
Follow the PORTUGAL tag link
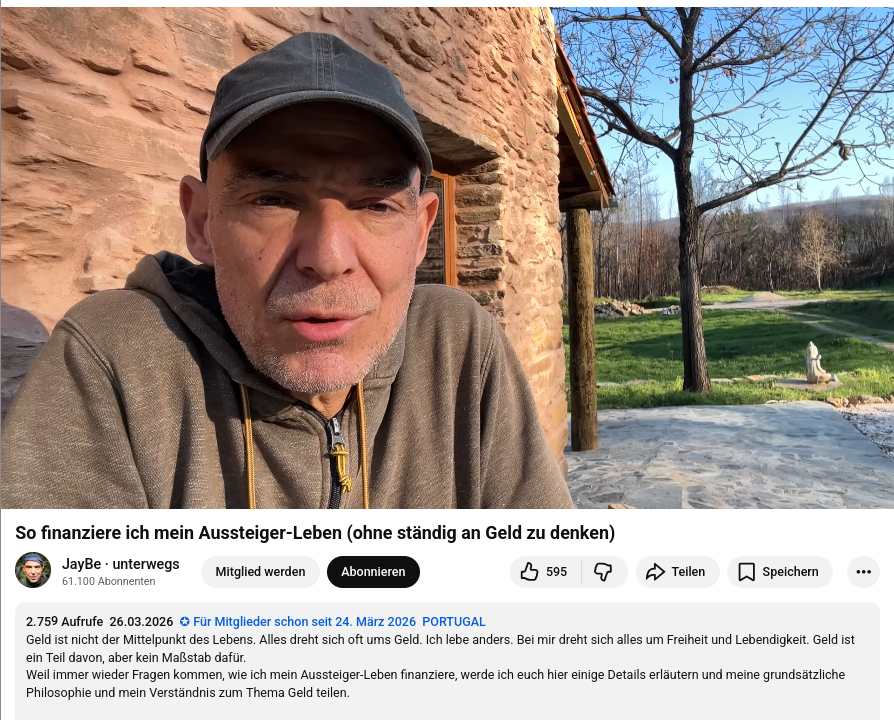[x=454, y=621]
